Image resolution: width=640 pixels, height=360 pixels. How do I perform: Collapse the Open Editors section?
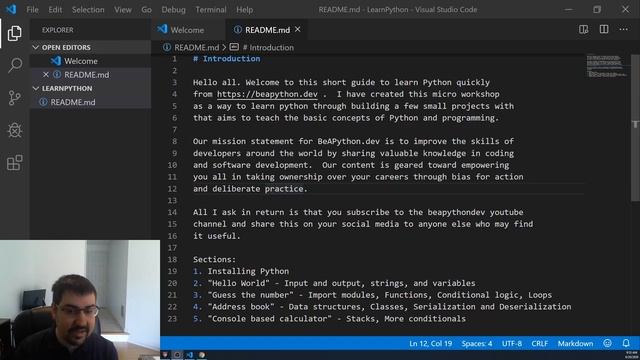[x=36, y=47]
